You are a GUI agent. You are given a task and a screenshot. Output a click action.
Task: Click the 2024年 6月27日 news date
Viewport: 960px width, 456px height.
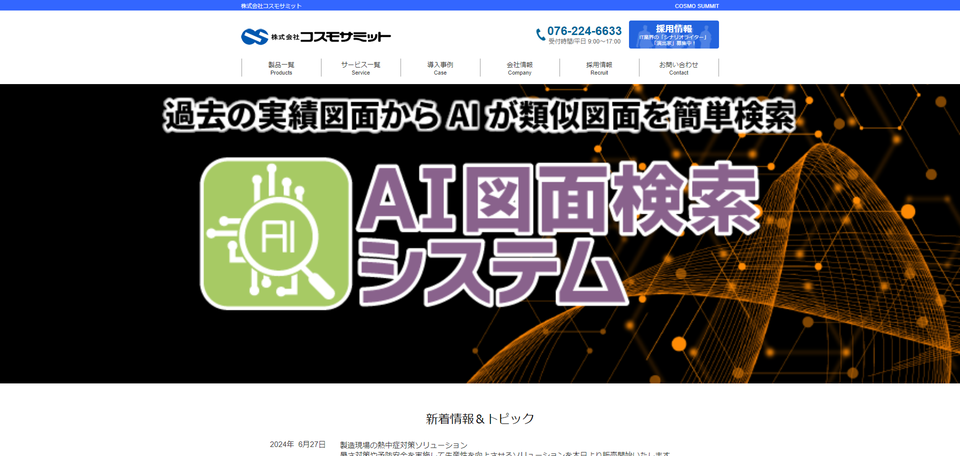[x=297, y=444]
